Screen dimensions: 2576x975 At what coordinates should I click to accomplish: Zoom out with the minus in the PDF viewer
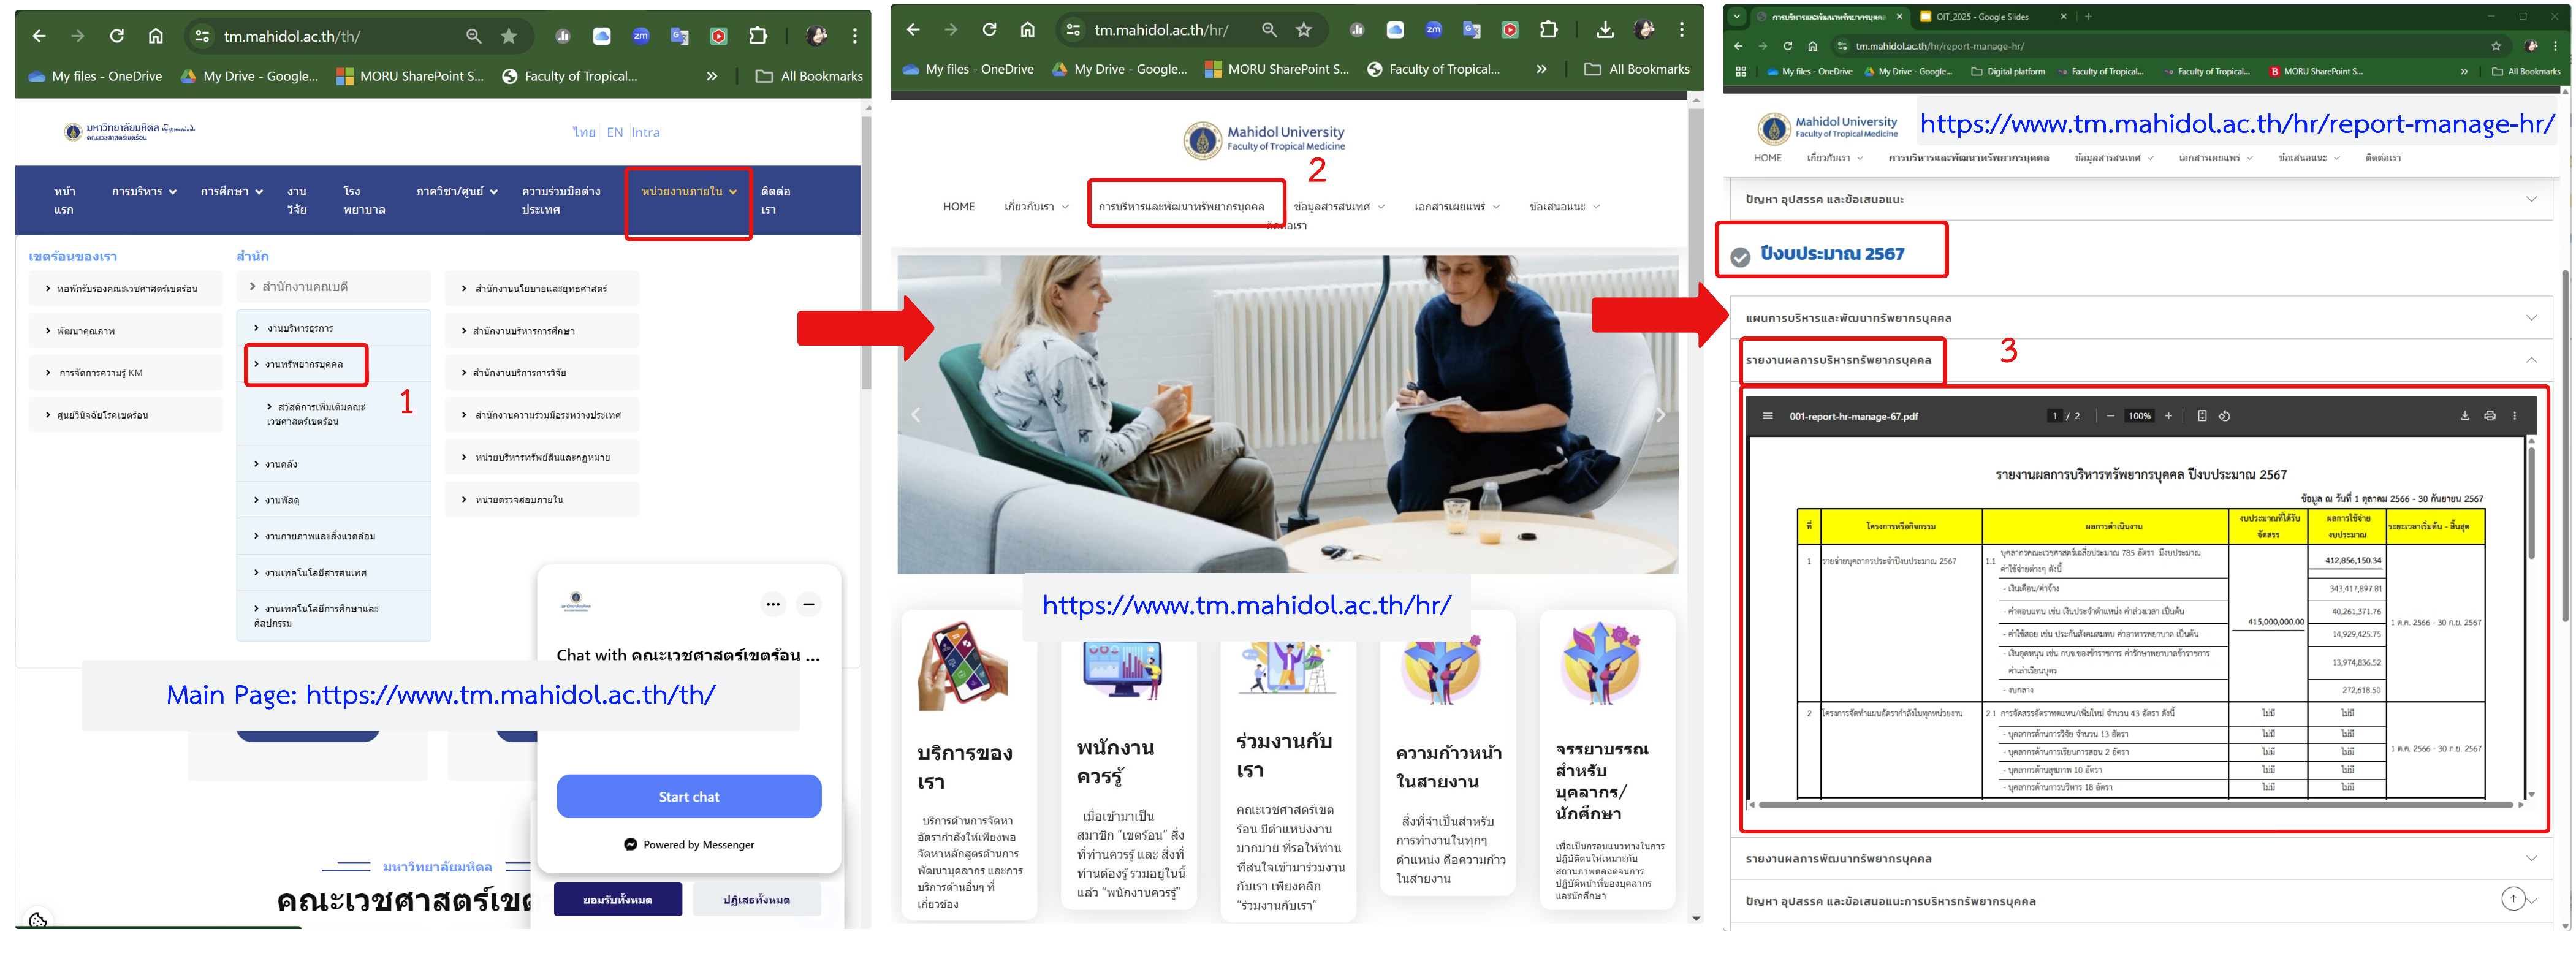(2110, 416)
